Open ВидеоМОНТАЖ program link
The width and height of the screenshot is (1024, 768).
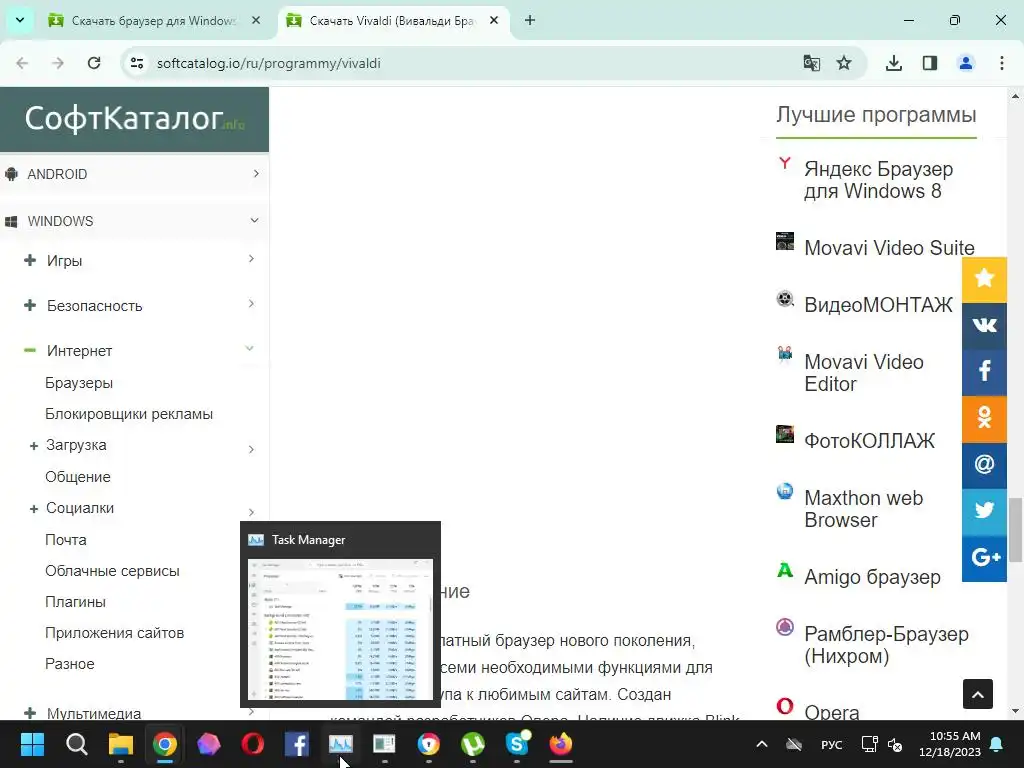[x=878, y=305]
